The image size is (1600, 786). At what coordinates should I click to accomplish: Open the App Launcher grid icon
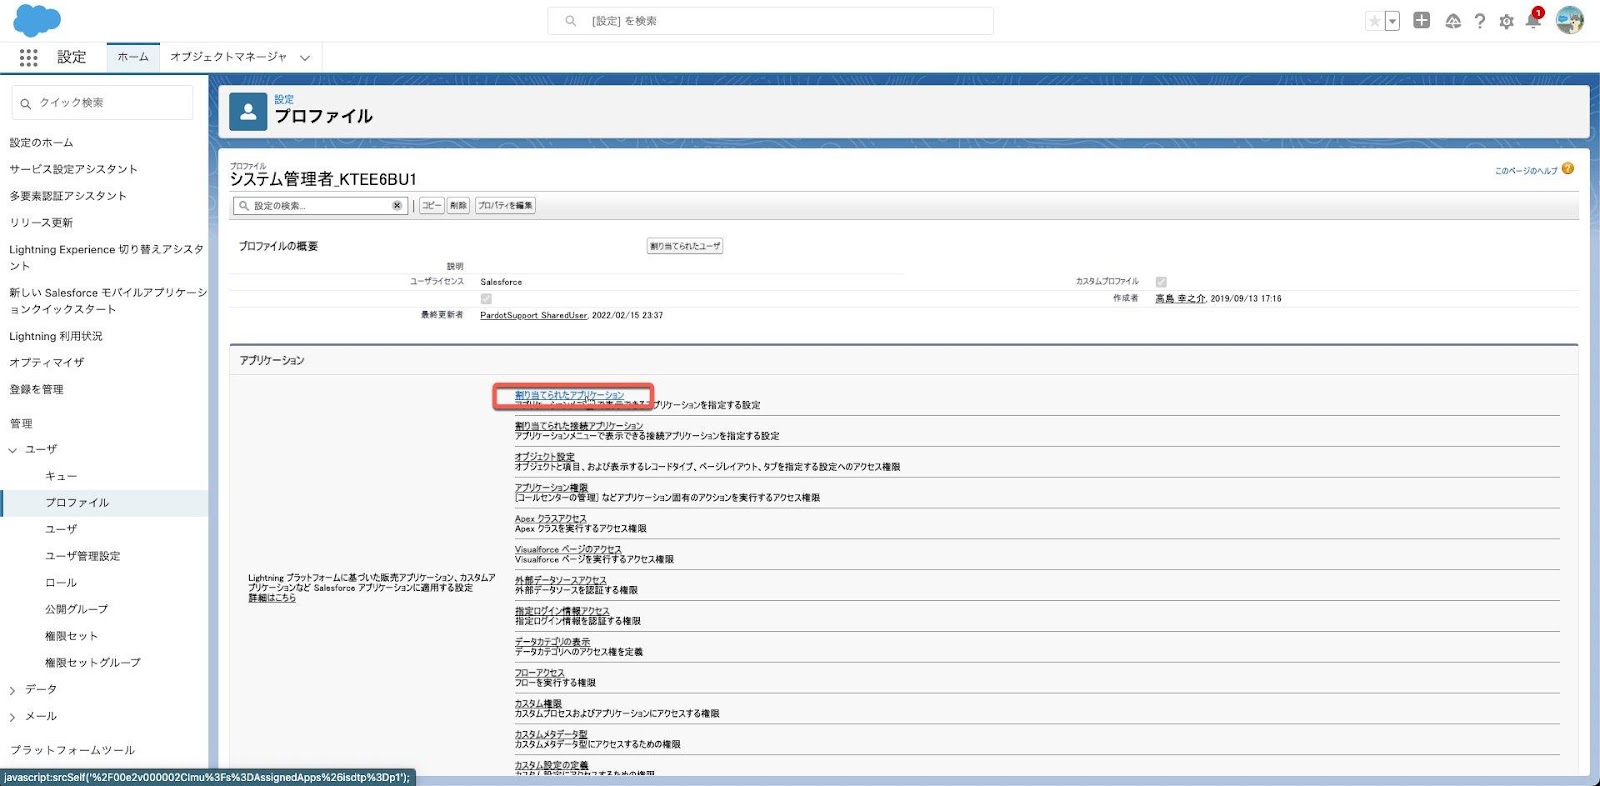(28, 58)
